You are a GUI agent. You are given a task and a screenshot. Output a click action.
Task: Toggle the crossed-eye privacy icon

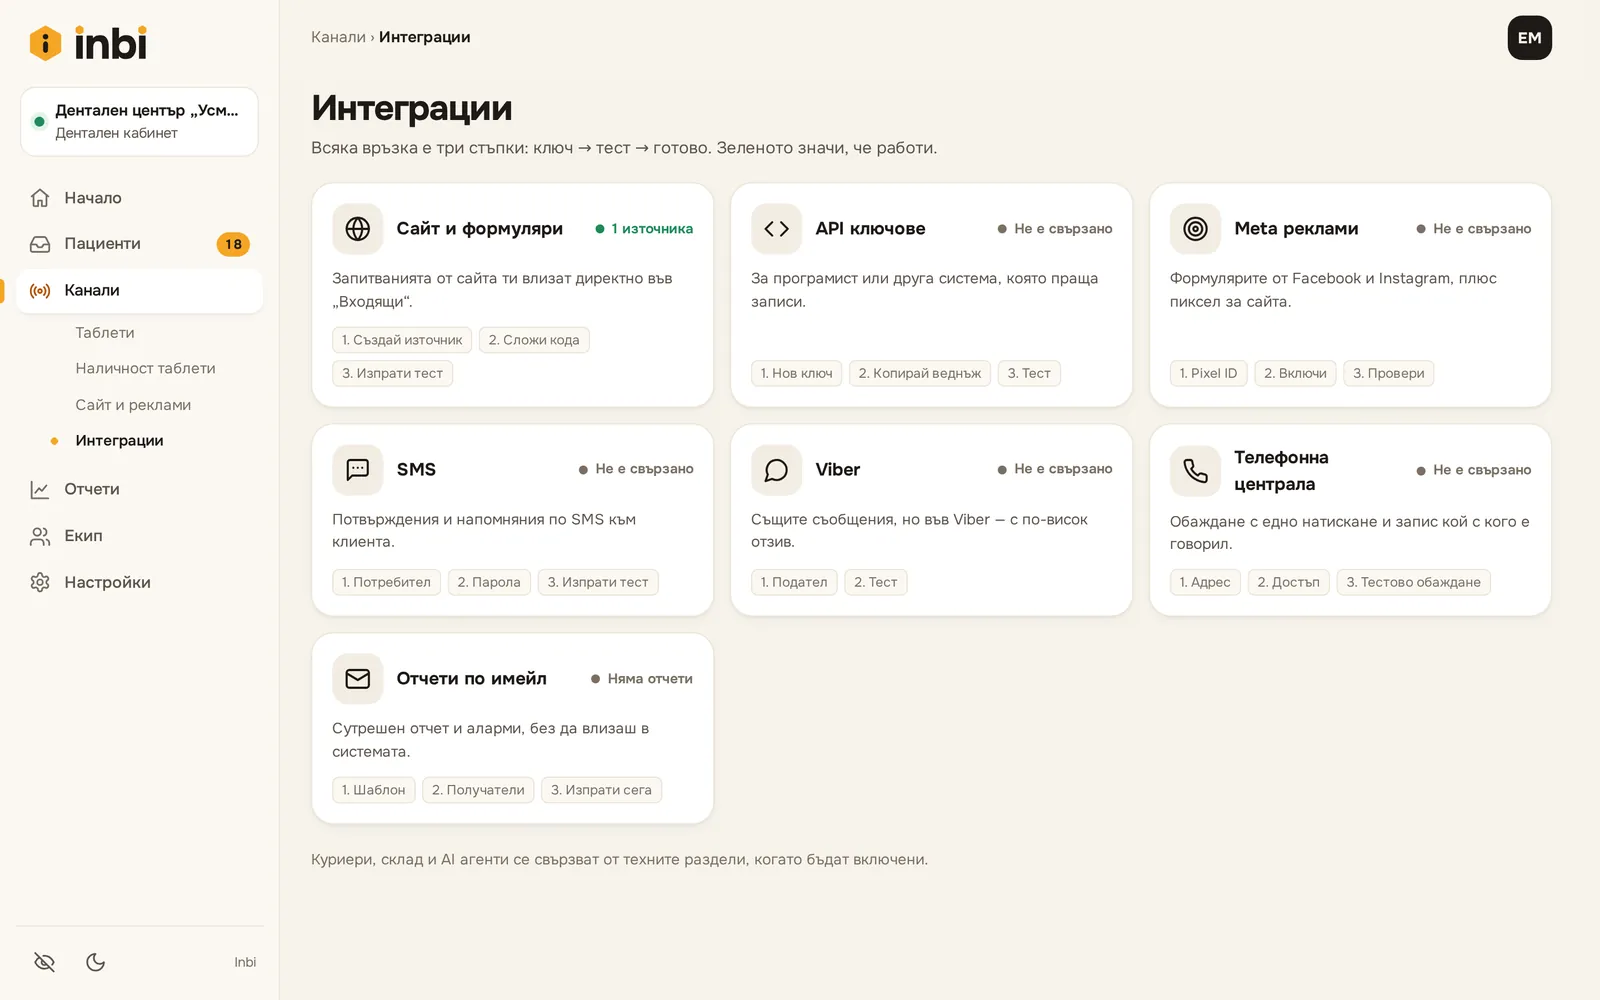click(x=44, y=962)
